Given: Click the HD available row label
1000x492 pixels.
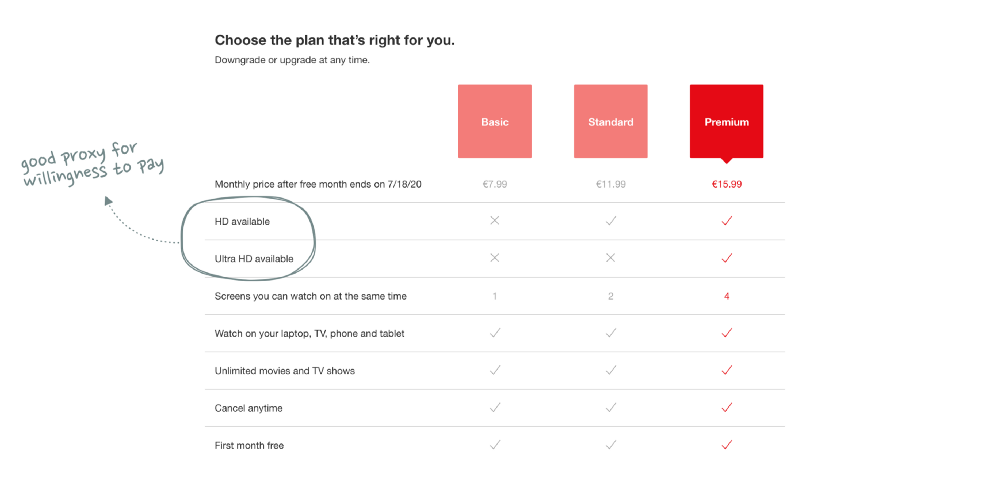Looking at the screenshot, I should 242,221.
